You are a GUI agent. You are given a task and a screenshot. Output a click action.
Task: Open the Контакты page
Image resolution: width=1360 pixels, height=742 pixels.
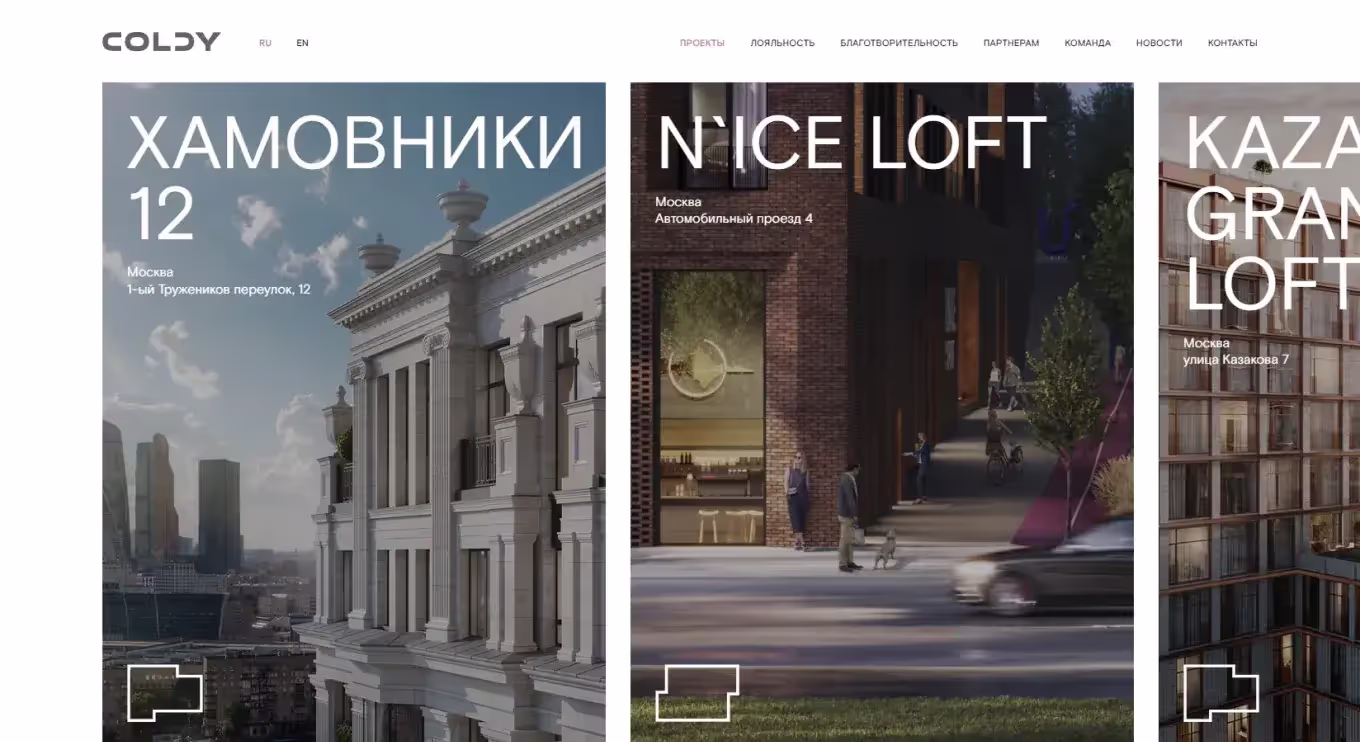[1232, 43]
